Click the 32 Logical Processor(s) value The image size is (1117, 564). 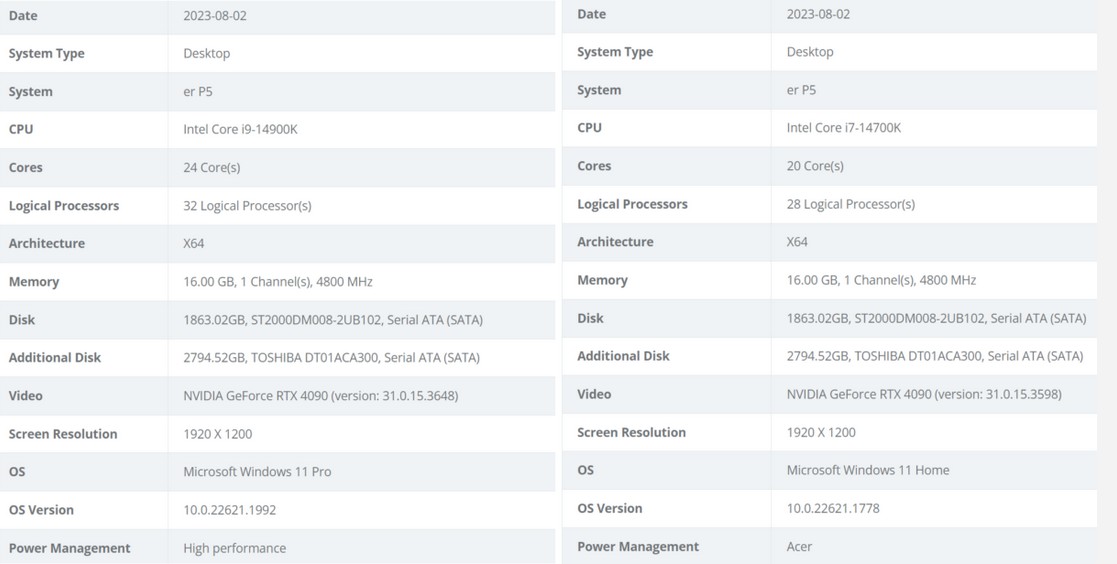click(247, 206)
